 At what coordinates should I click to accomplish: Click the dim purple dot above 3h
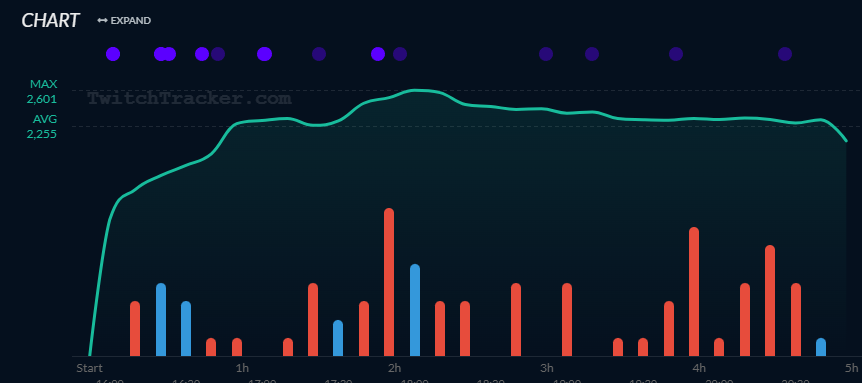coord(545,54)
